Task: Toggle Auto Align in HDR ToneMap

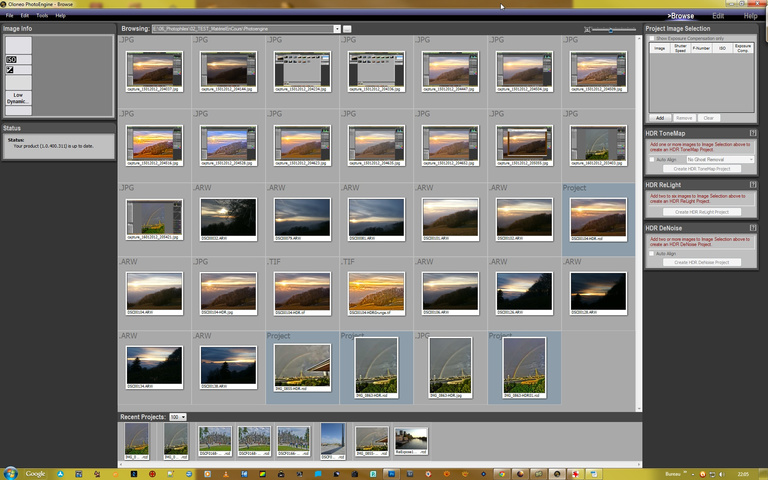Action: pyautogui.click(x=651, y=159)
